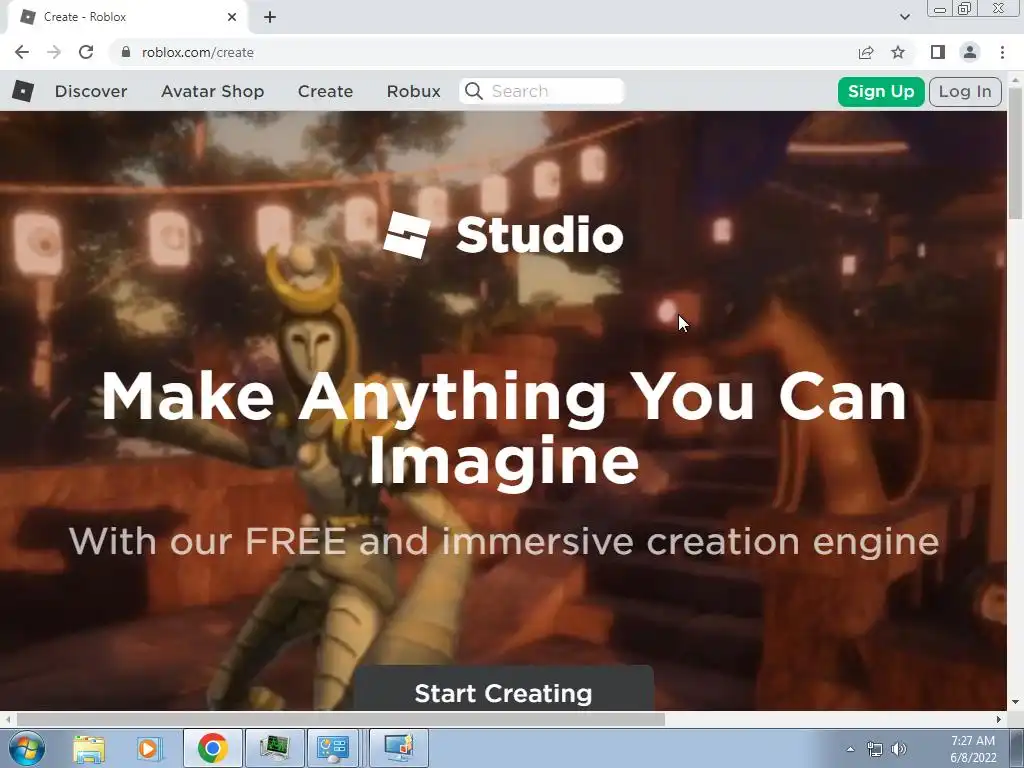The height and width of the screenshot is (768, 1024).
Task: Close the Create - Roblox tab
Action: (x=232, y=17)
